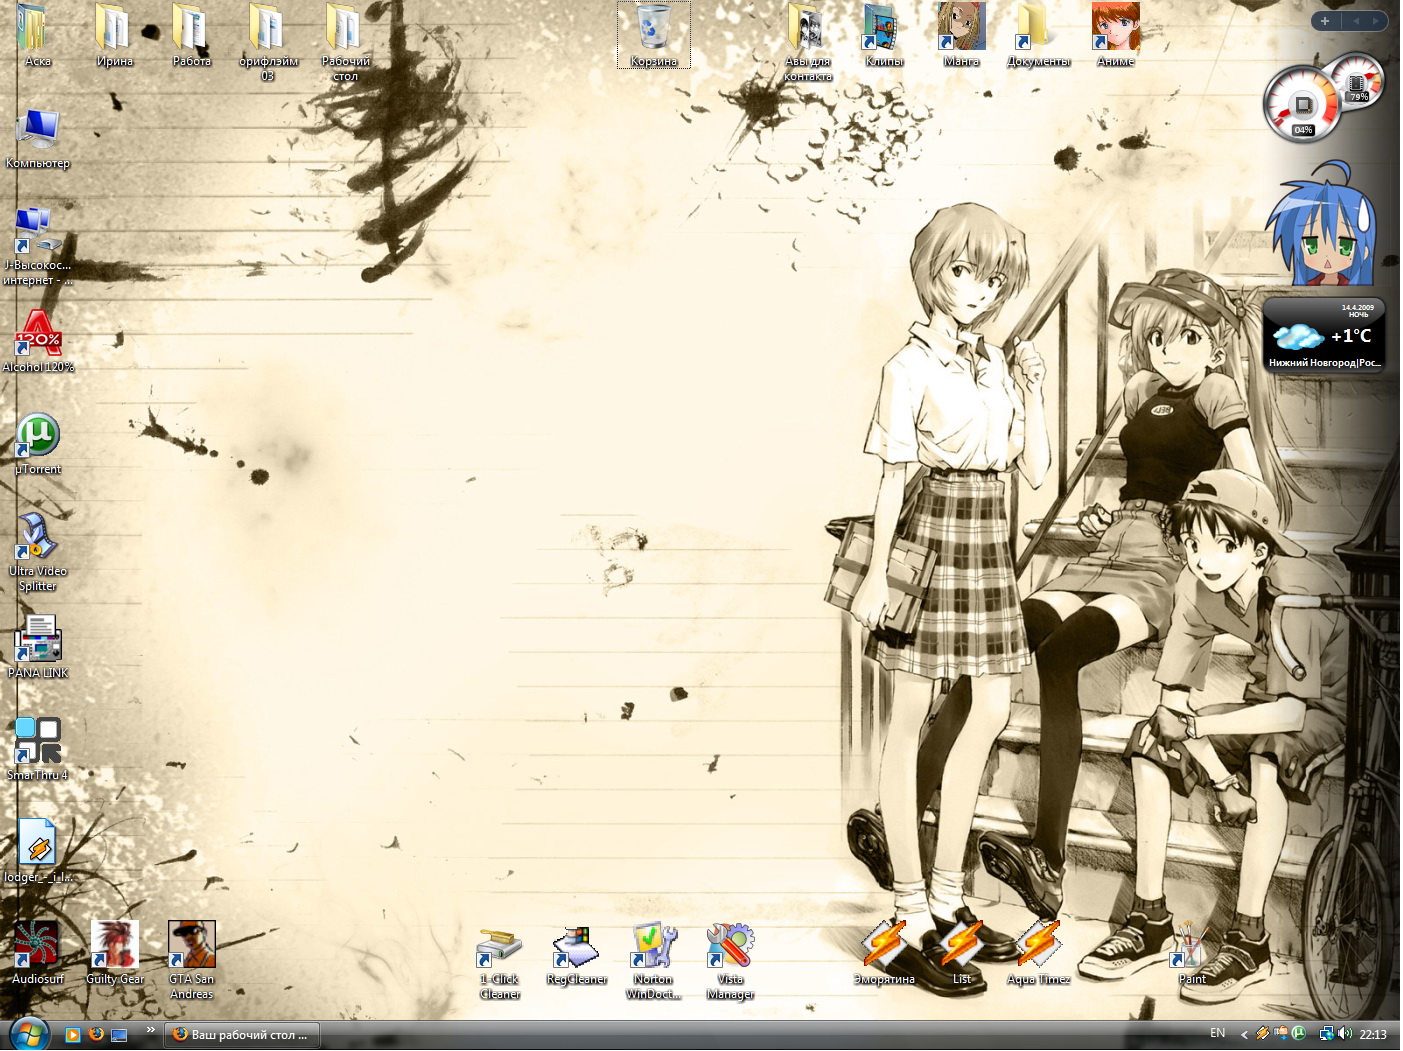The height and width of the screenshot is (1051, 1403).
Task: Click the CPU usage meter gadget
Action: 1302,104
